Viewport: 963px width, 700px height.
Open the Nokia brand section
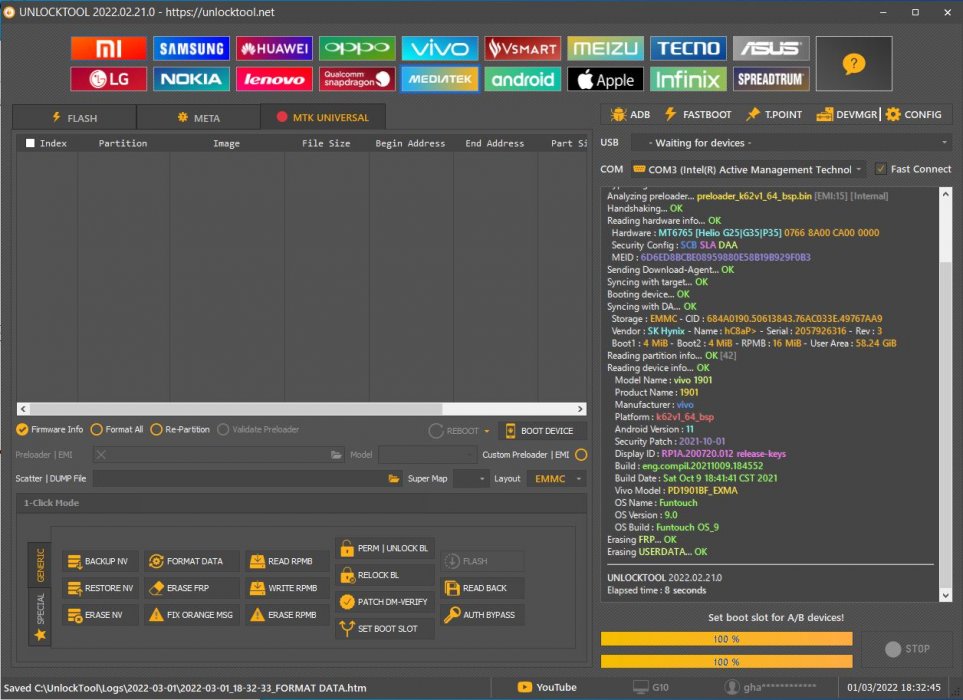click(x=191, y=79)
